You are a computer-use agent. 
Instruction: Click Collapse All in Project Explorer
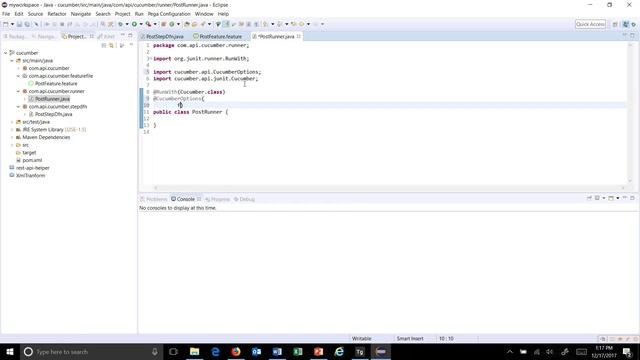(104, 45)
